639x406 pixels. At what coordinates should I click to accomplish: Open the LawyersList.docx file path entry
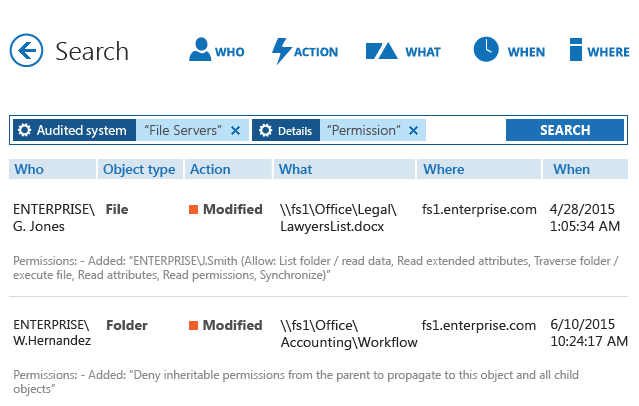coord(338,219)
